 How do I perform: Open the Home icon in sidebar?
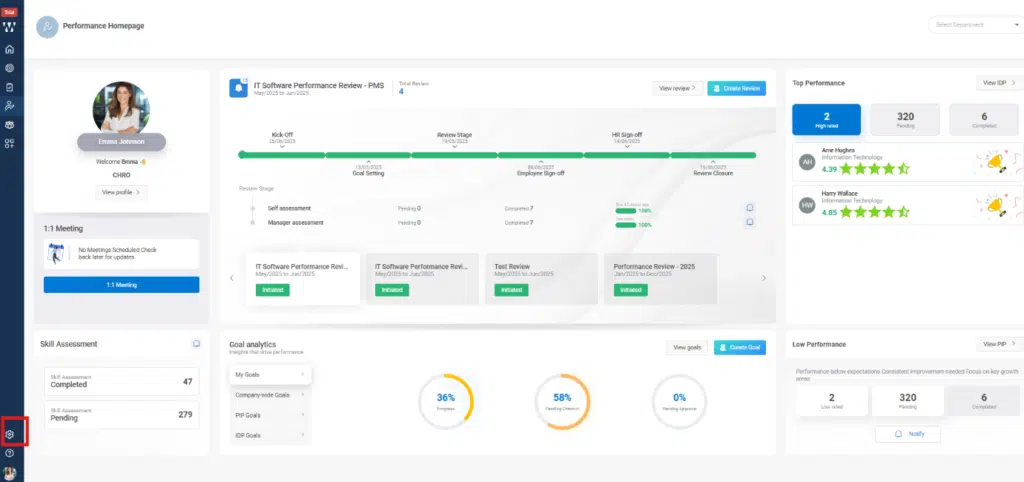(x=9, y=49)
